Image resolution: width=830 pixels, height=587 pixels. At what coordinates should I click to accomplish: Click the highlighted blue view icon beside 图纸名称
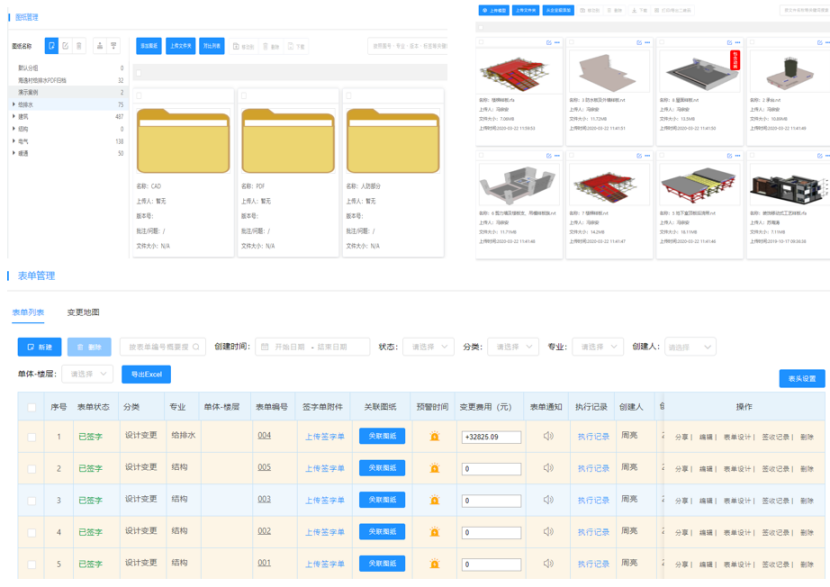[x=52, y=46]
